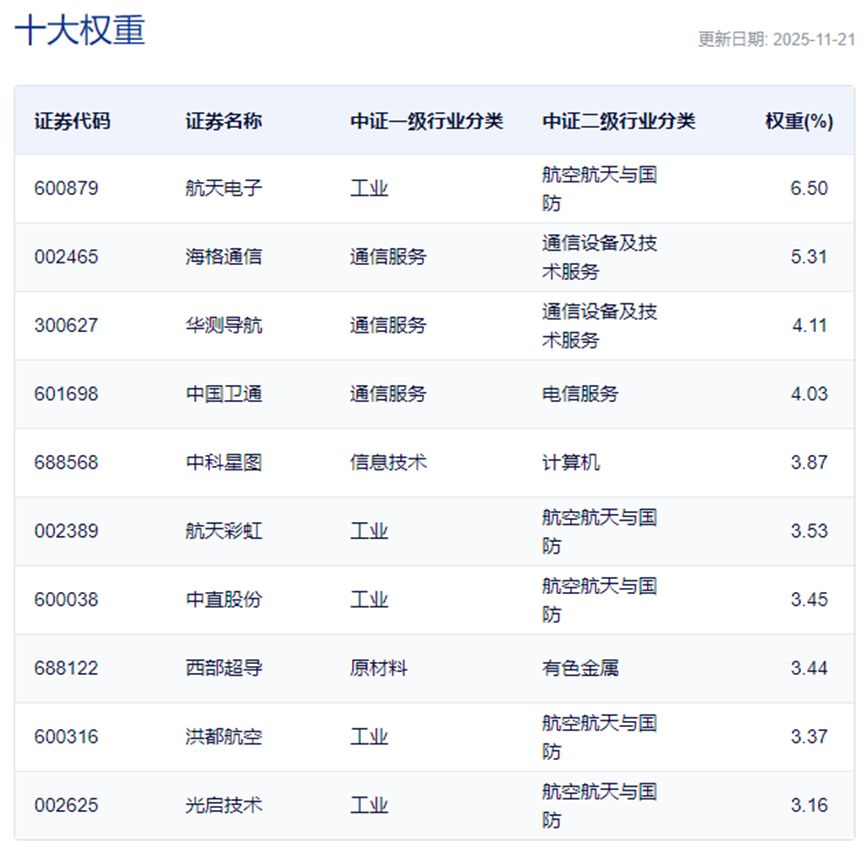Click the 中证二级行业分类 column header
This screenshot has width=865, height=846.
pyautogui.click(x=618, y=121)
